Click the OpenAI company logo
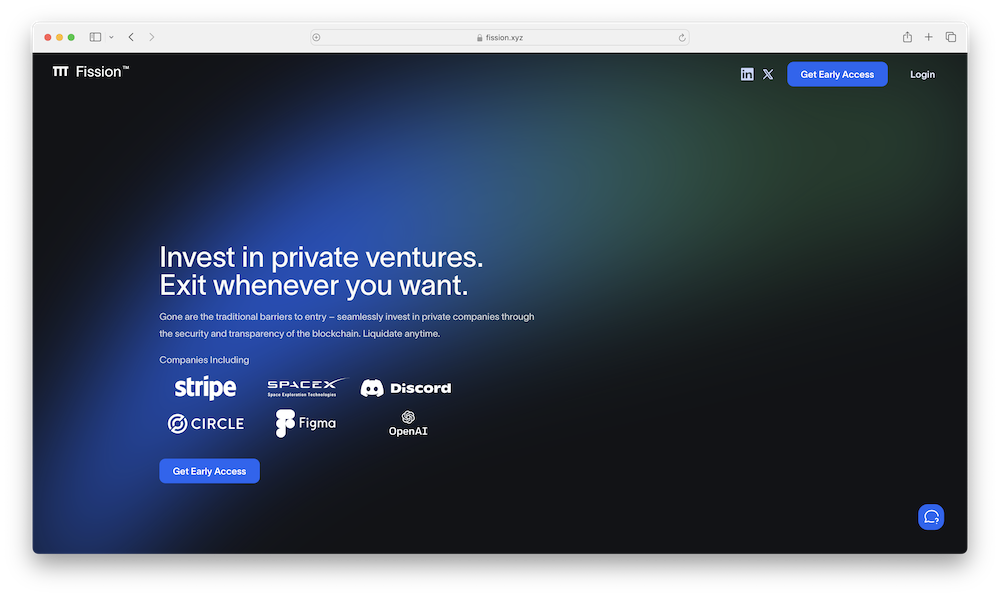The width and height of the screenshot is (1000, 597). (x=408, y=424)
